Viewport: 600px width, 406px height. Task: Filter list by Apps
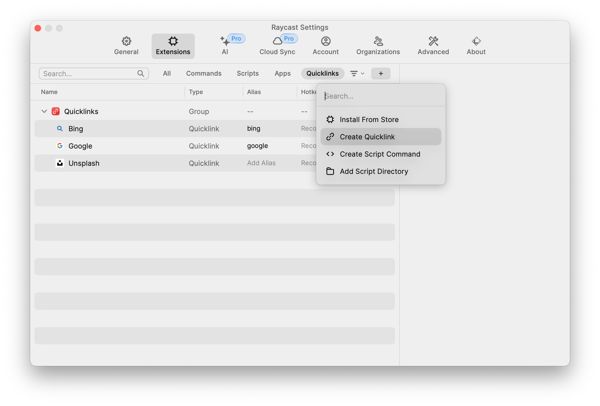coord(282,73)
